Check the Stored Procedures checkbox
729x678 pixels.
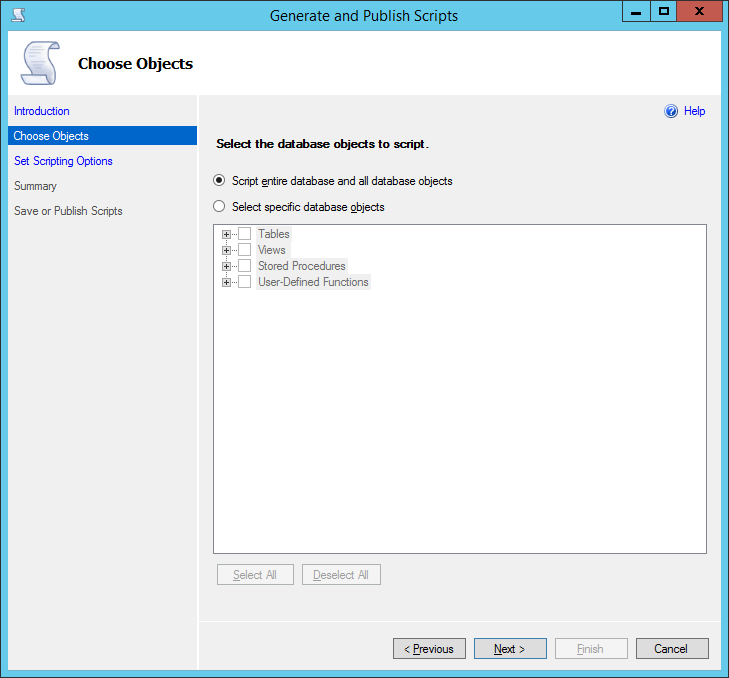pyautogui.click(x=244, y=266)
